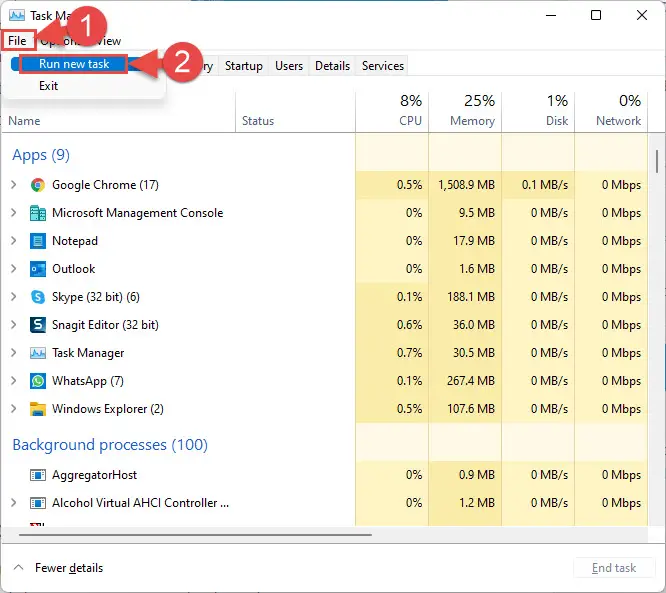
Task: Click the Alcohol Virtual AHCI Controller icon
Action: pos(38,503)
